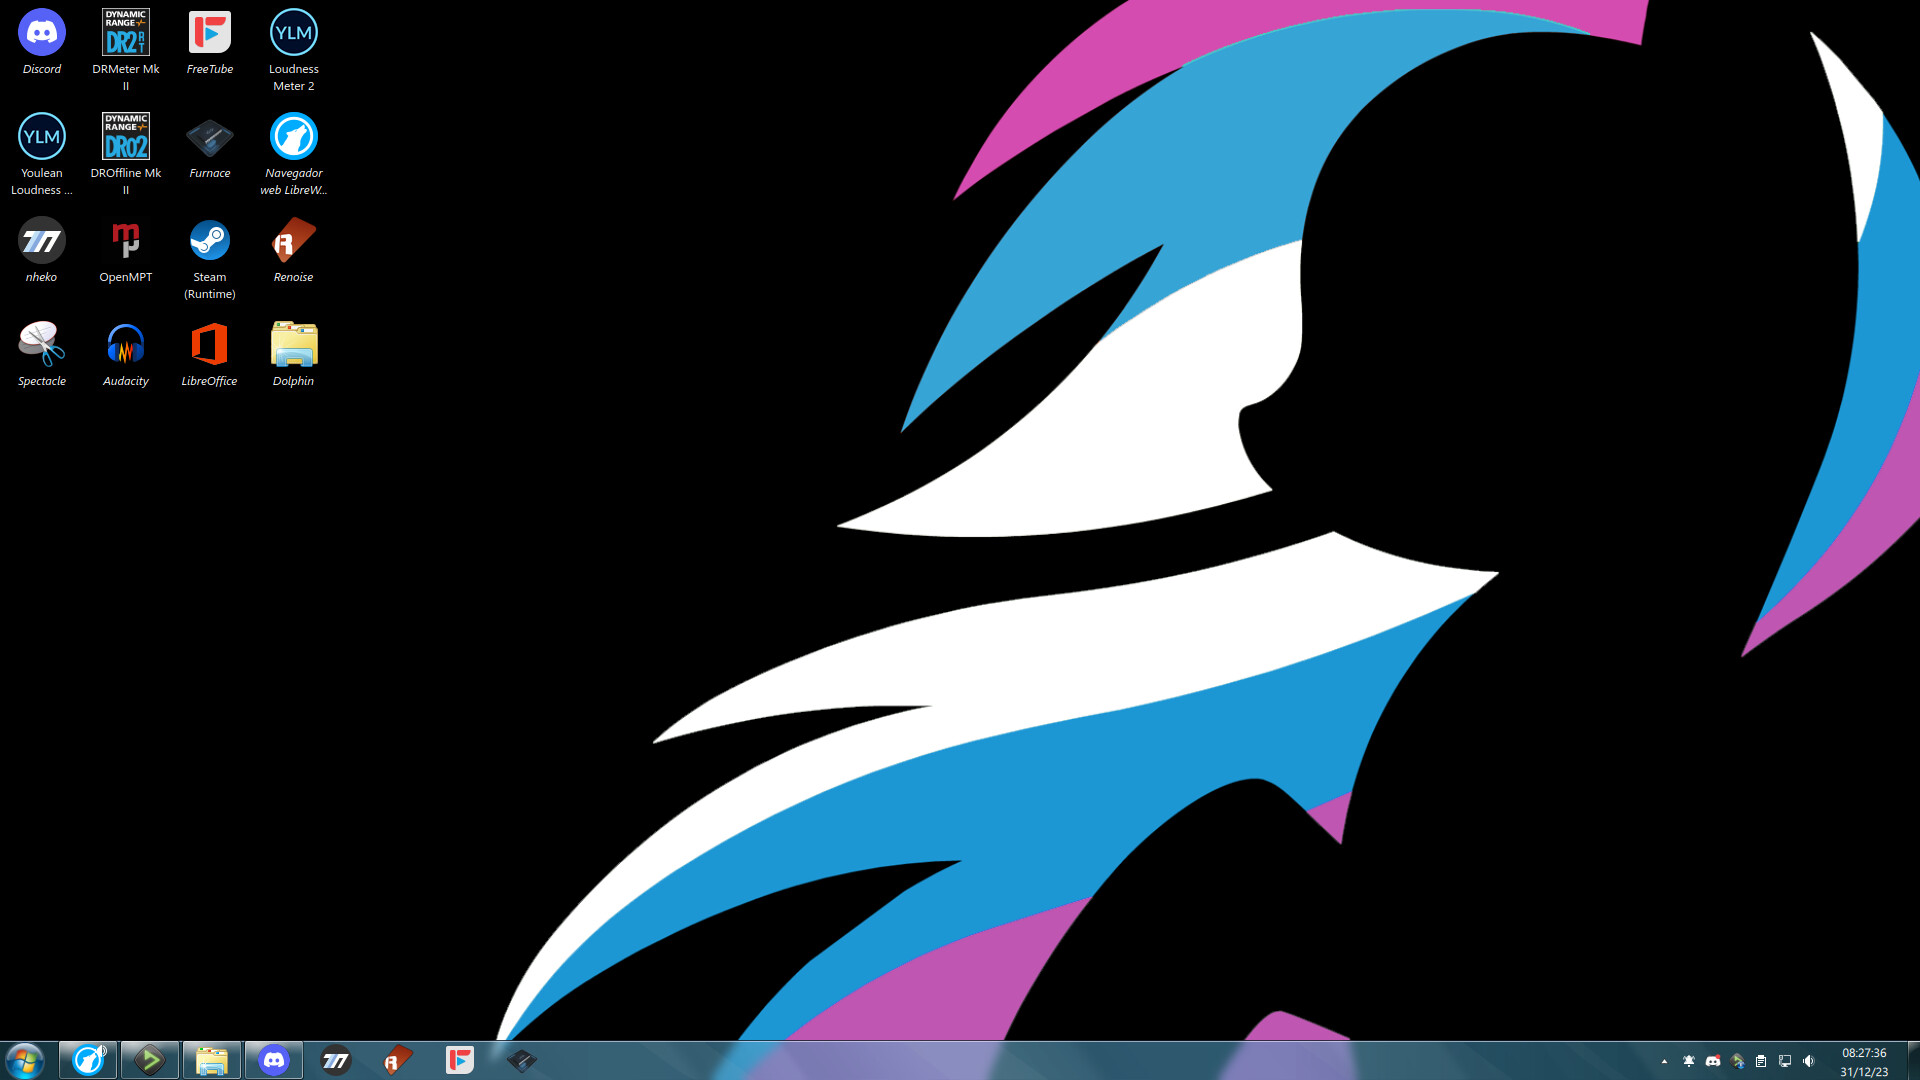Screen dimensions: 1920x1080
Task: Open the Steam (Runtime) shortcut
Action: click(x=210, y=242)
